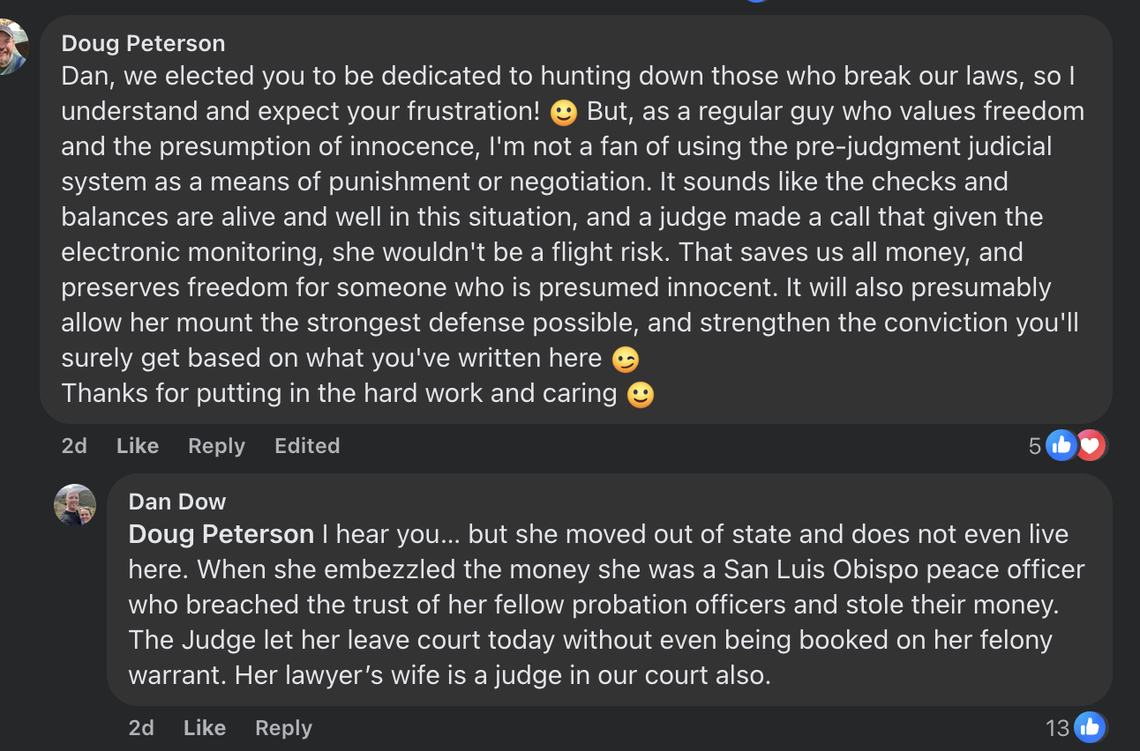Click 'Like' under Dan Dow's reply
1140x751 pixels.
pos(204,728)
